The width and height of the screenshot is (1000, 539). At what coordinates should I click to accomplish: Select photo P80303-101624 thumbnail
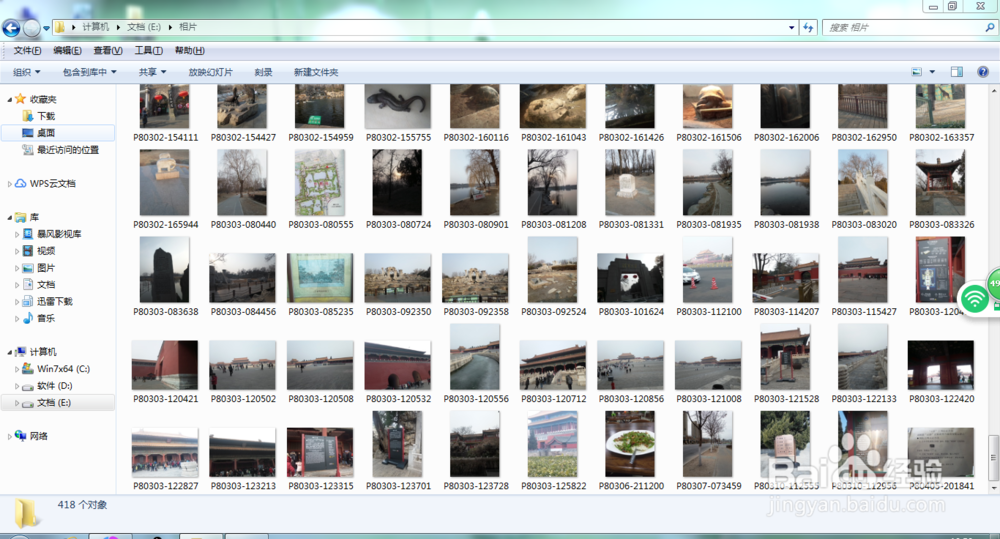tap(631, 277)
